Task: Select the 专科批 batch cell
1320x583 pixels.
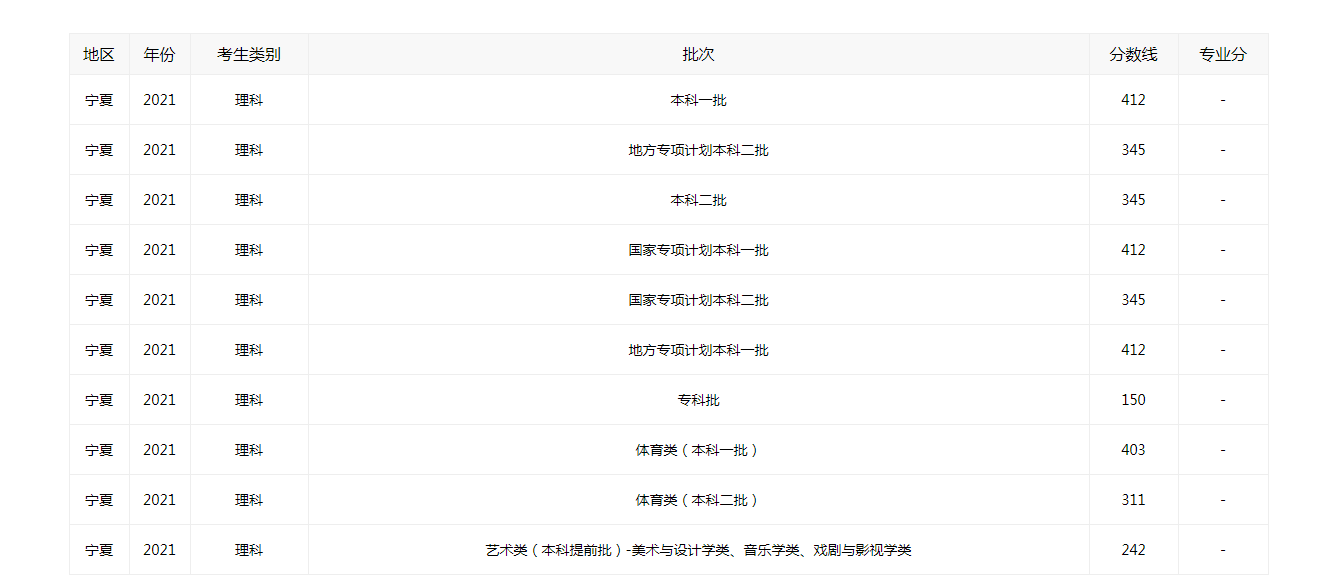Action: [x=699, y=400]
